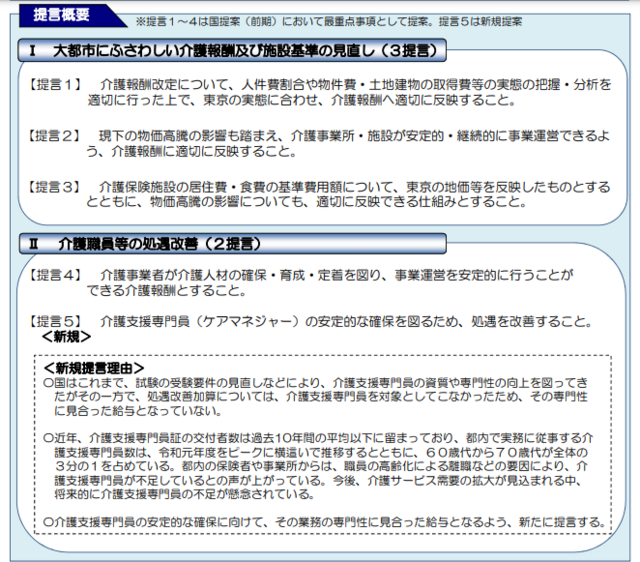Viewport: 640px width, 562px height.
Task: Click the 【提言2】 label
Action: (x=56, y=135)
